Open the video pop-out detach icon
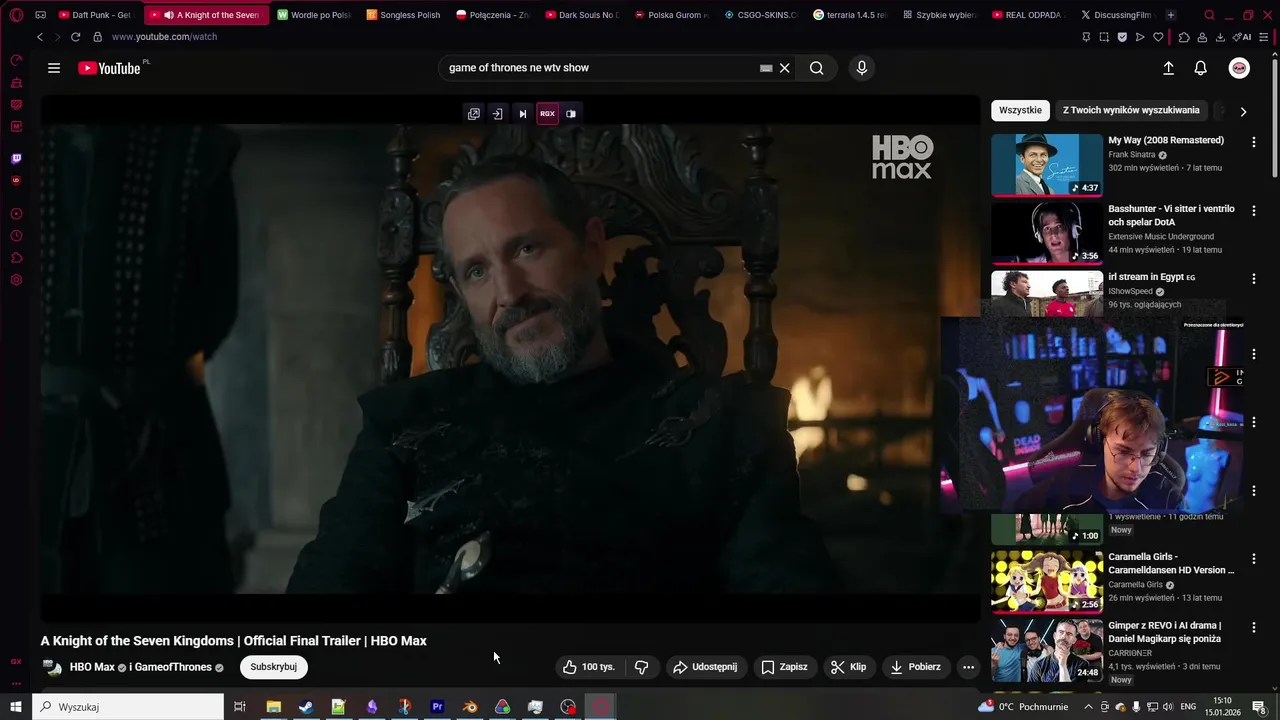The height and width of the screenshot is (720, 1280). pos(474,114)
